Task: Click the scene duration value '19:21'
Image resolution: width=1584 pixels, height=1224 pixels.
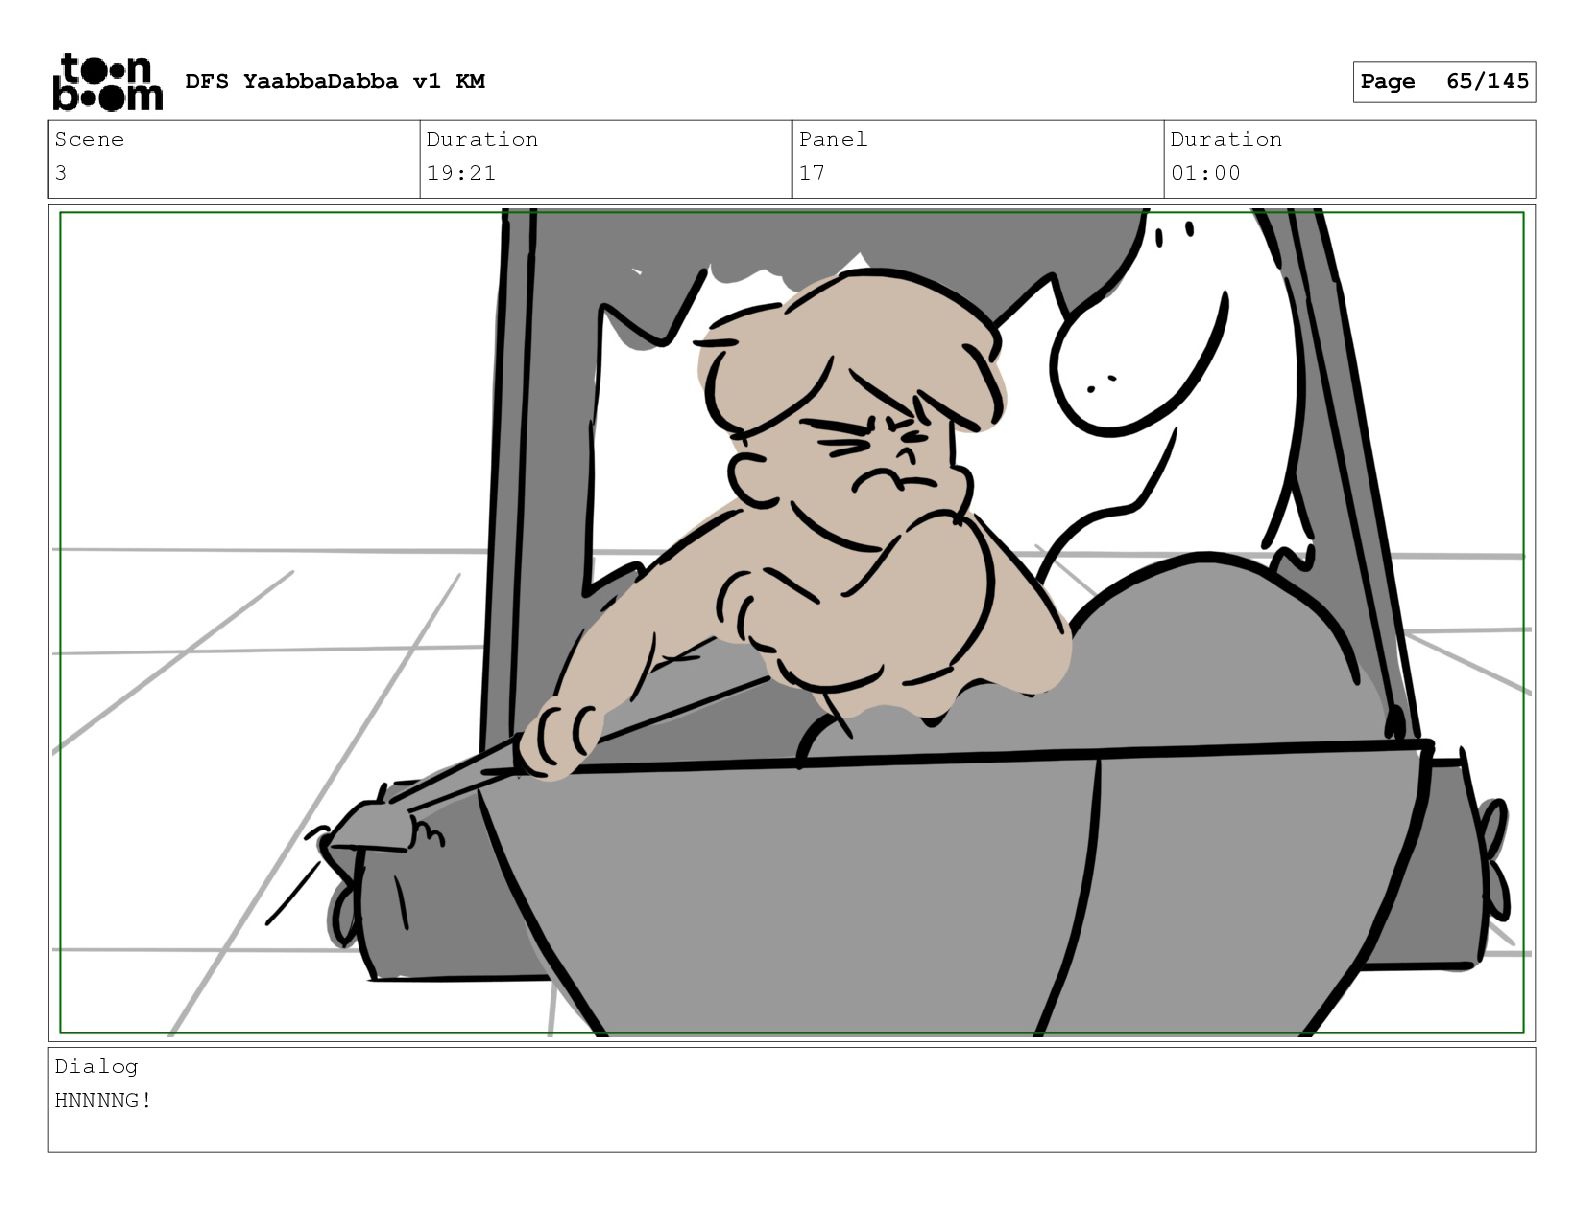Action: pyautogui.click(x=461, y=173)
